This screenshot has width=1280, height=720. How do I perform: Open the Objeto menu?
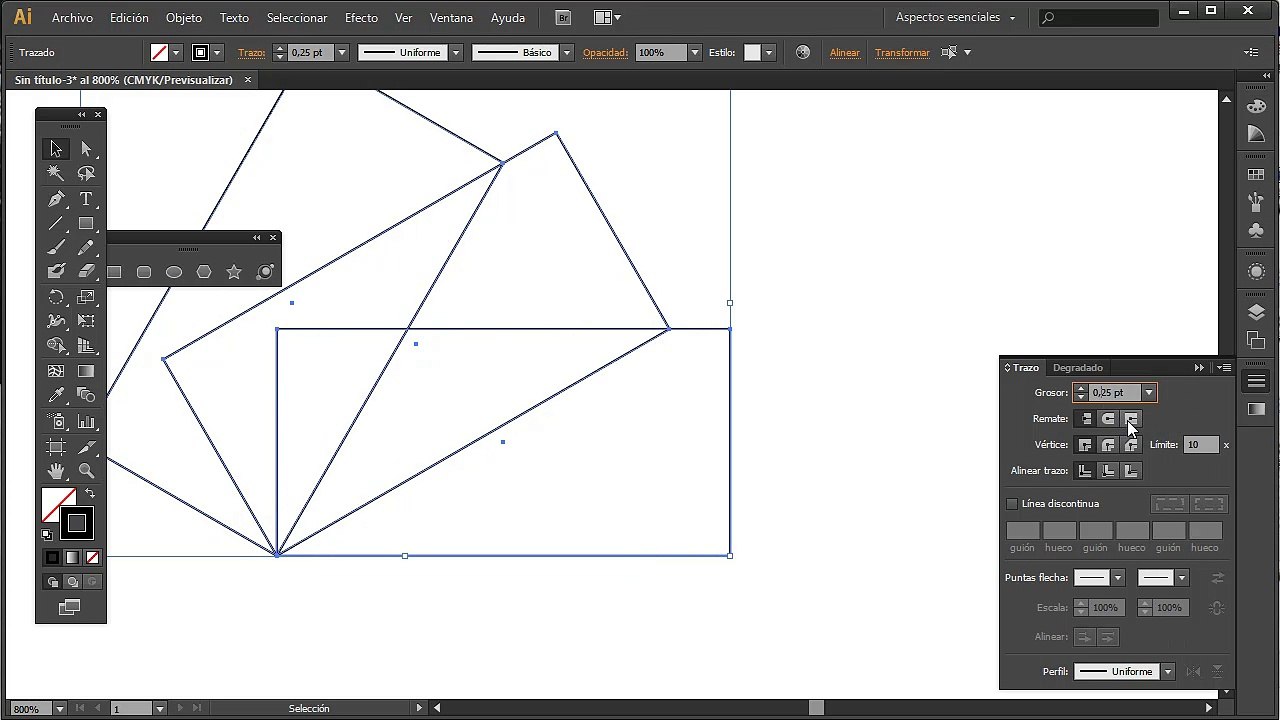click(184, 18)
